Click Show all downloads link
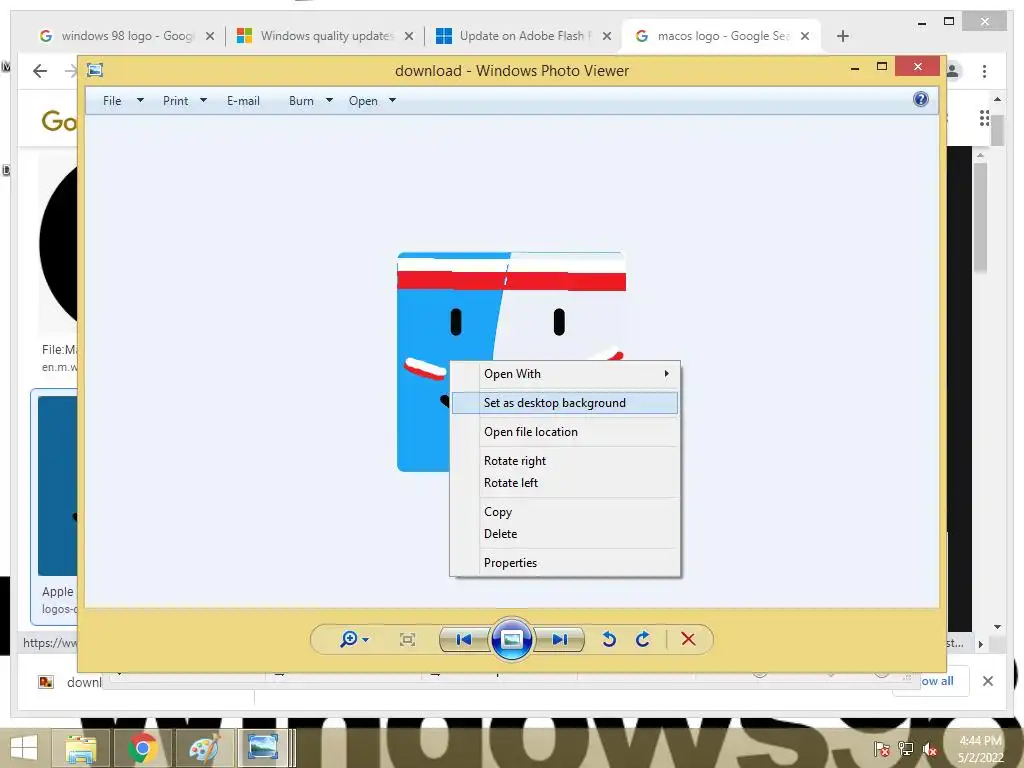1024x768 pixels. 937,681
